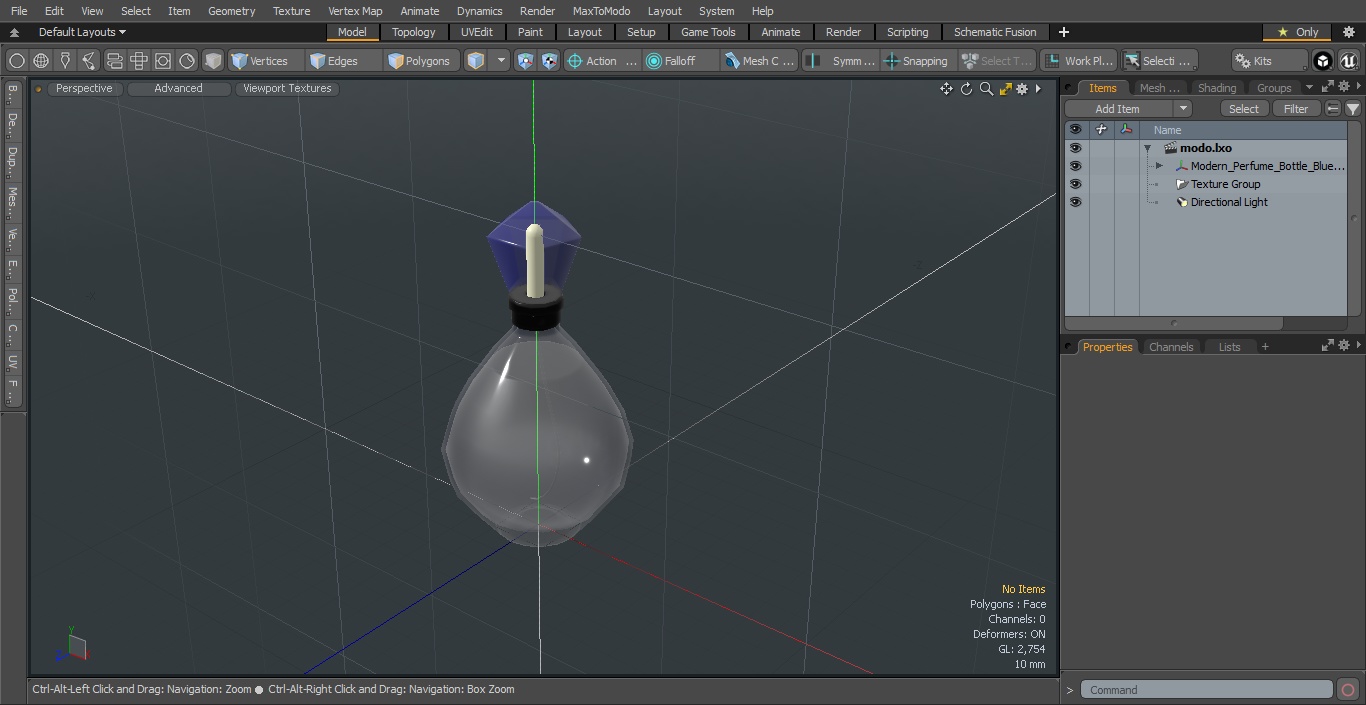Open the Kits menu
Screen dimensions: 1366x705
coord(1269,61)
